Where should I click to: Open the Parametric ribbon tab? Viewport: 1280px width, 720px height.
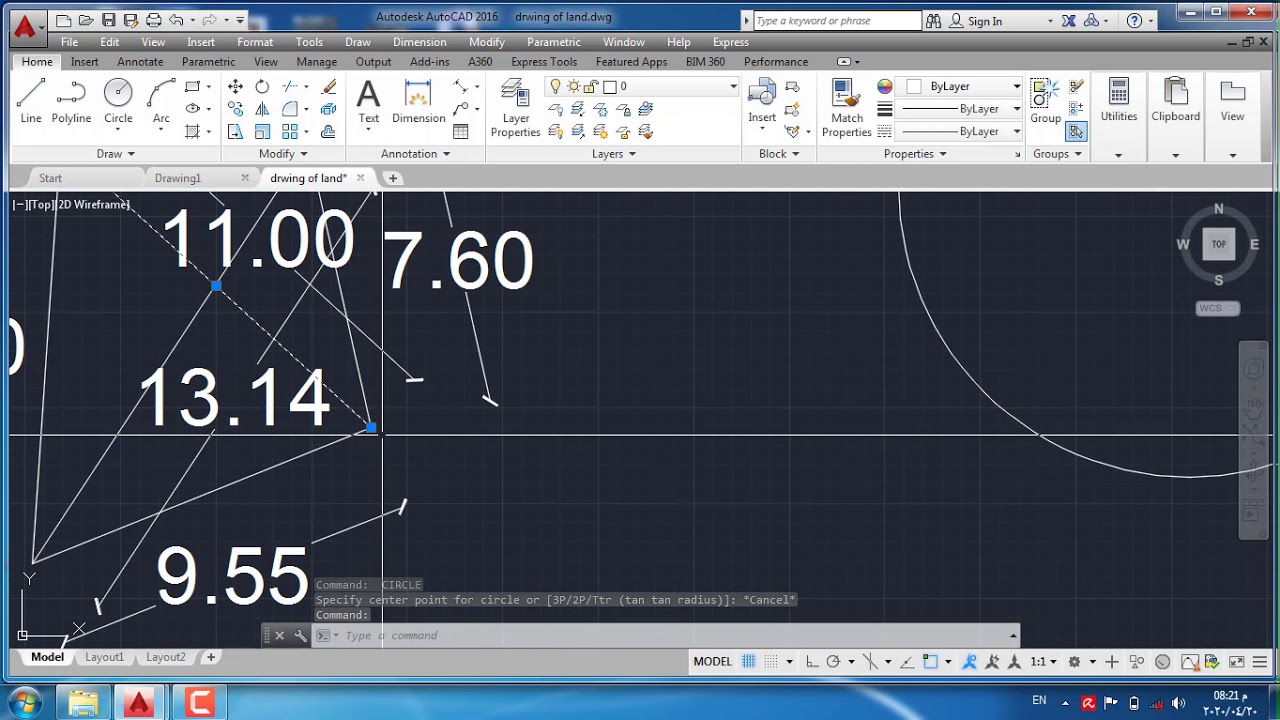click(x=208, y=62)
